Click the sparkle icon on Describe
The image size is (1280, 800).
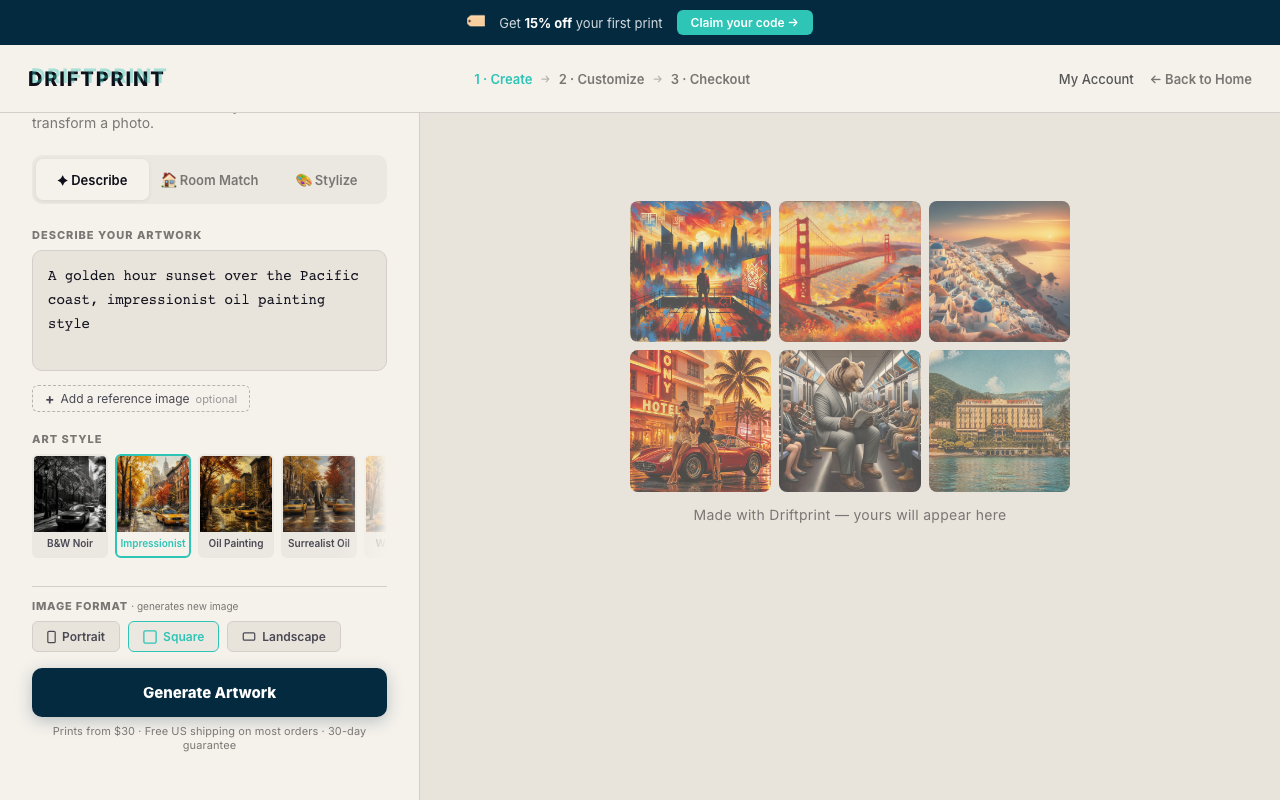[62, 181]
